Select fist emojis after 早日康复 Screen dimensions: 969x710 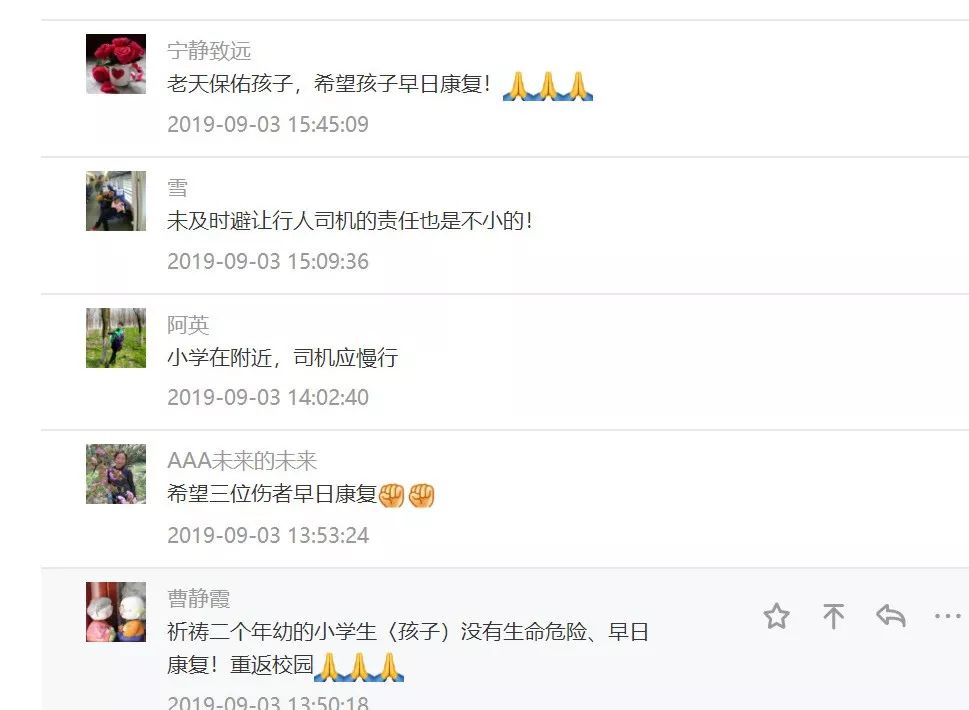coord(407,495)
